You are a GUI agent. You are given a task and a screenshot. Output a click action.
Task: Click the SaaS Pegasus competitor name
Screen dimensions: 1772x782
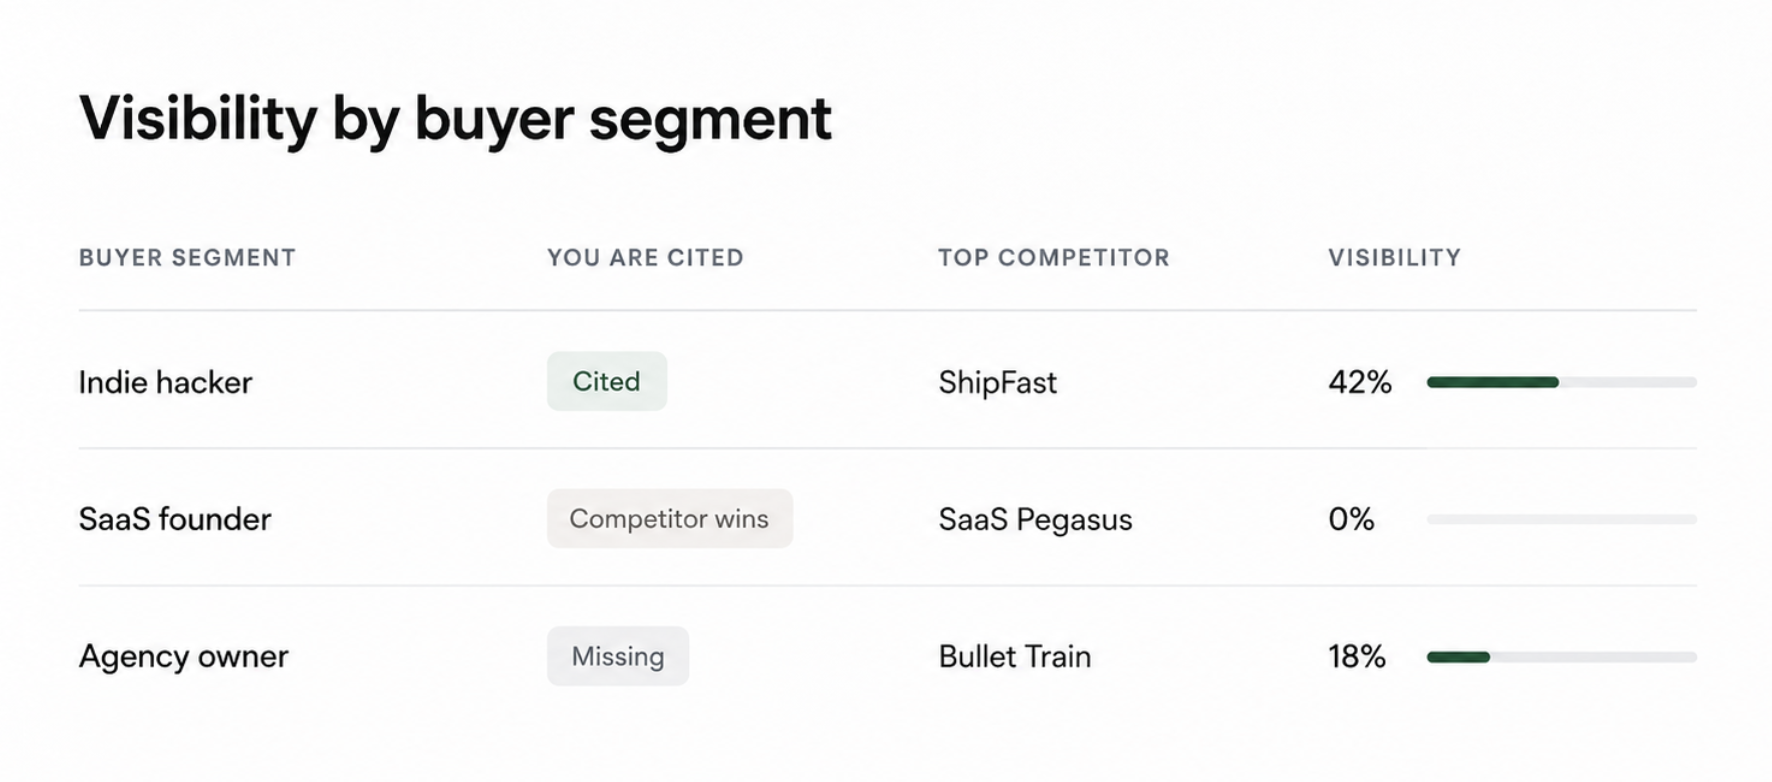pos(1035,519)
